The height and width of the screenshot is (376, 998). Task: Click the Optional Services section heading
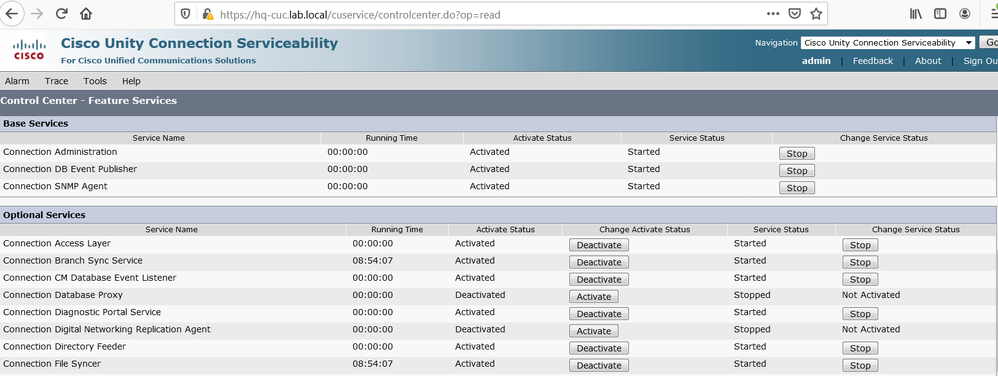(x=44, y=215)
